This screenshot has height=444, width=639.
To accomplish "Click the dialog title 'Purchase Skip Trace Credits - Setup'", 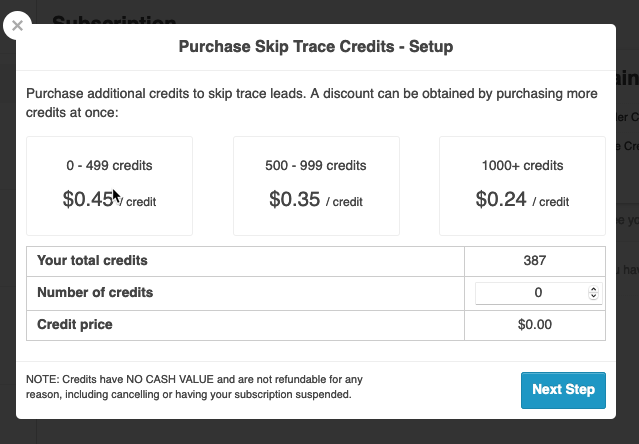I will (x=316, y=47).
